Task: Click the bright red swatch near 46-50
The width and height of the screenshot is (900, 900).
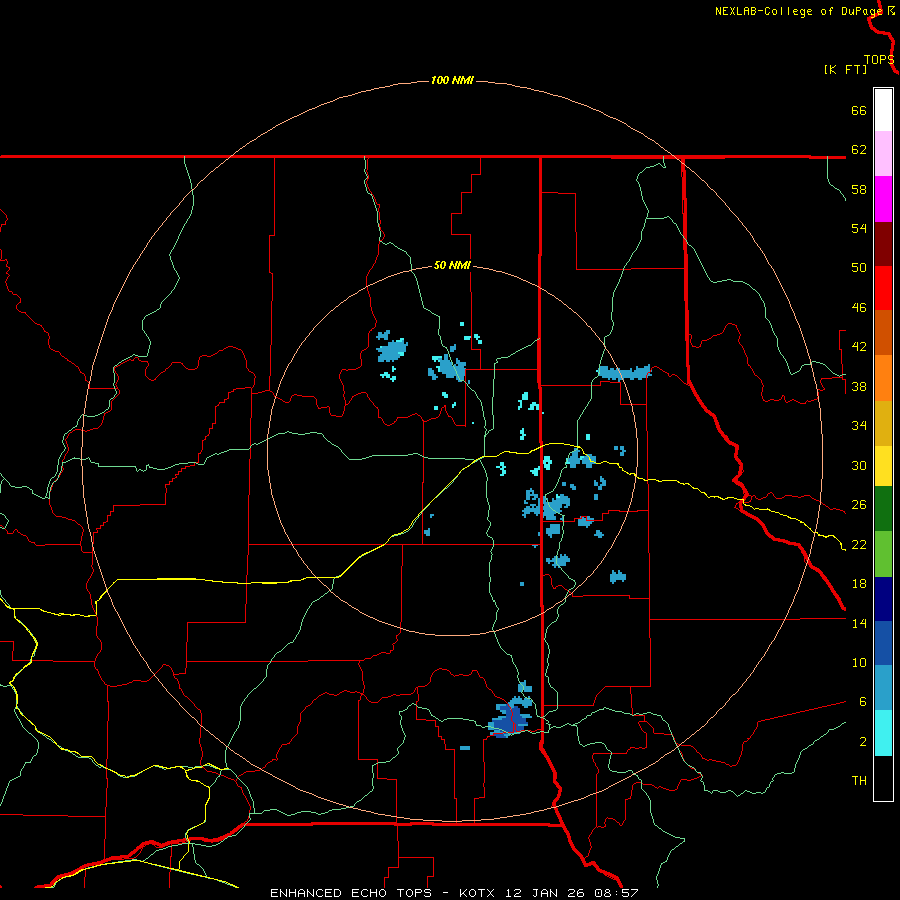Action: [x=883, y=288]
